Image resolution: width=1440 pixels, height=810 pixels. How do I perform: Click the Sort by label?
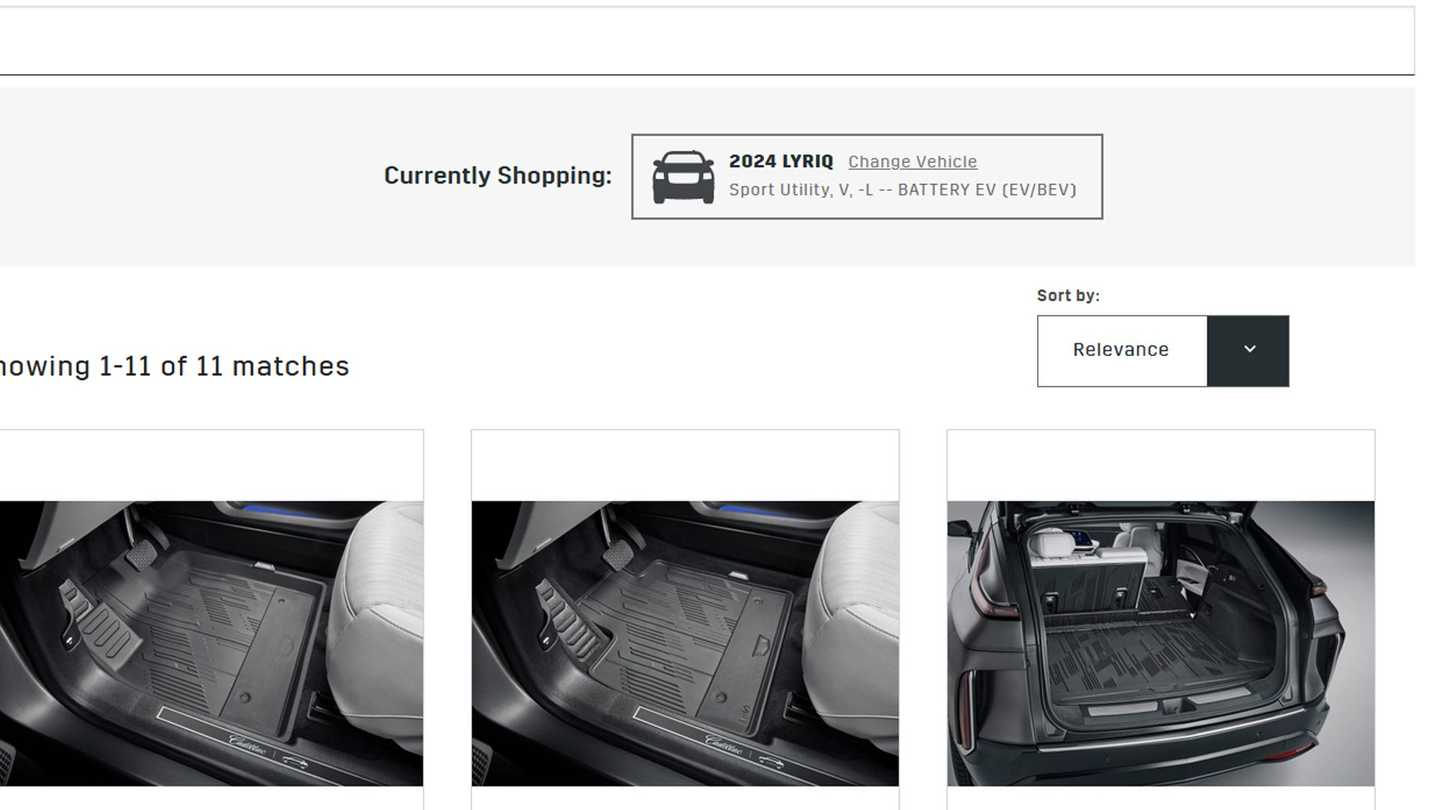1067,295
